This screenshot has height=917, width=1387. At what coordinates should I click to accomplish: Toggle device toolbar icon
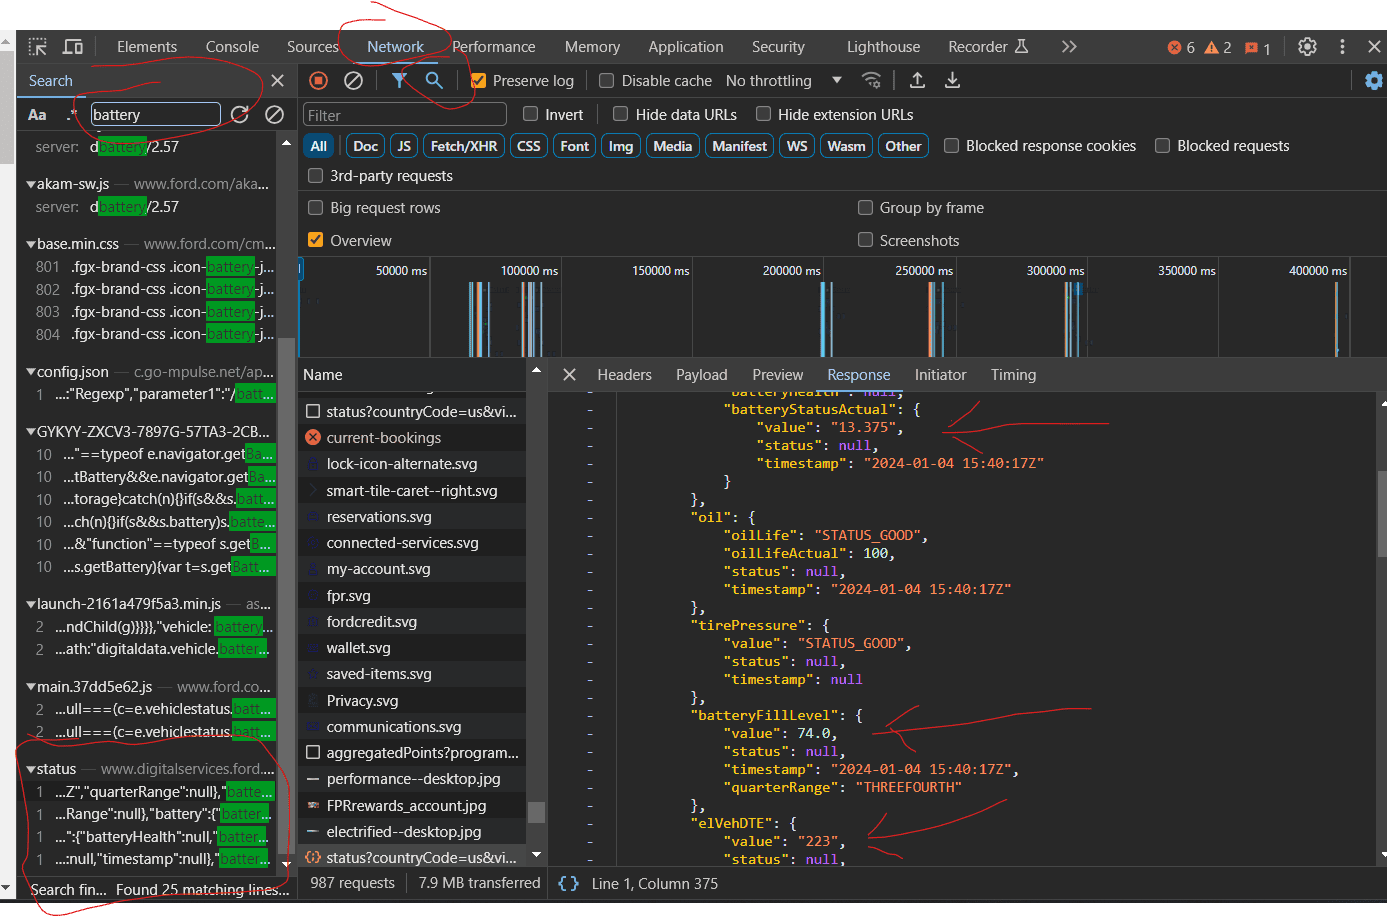(x=73, y=47)
